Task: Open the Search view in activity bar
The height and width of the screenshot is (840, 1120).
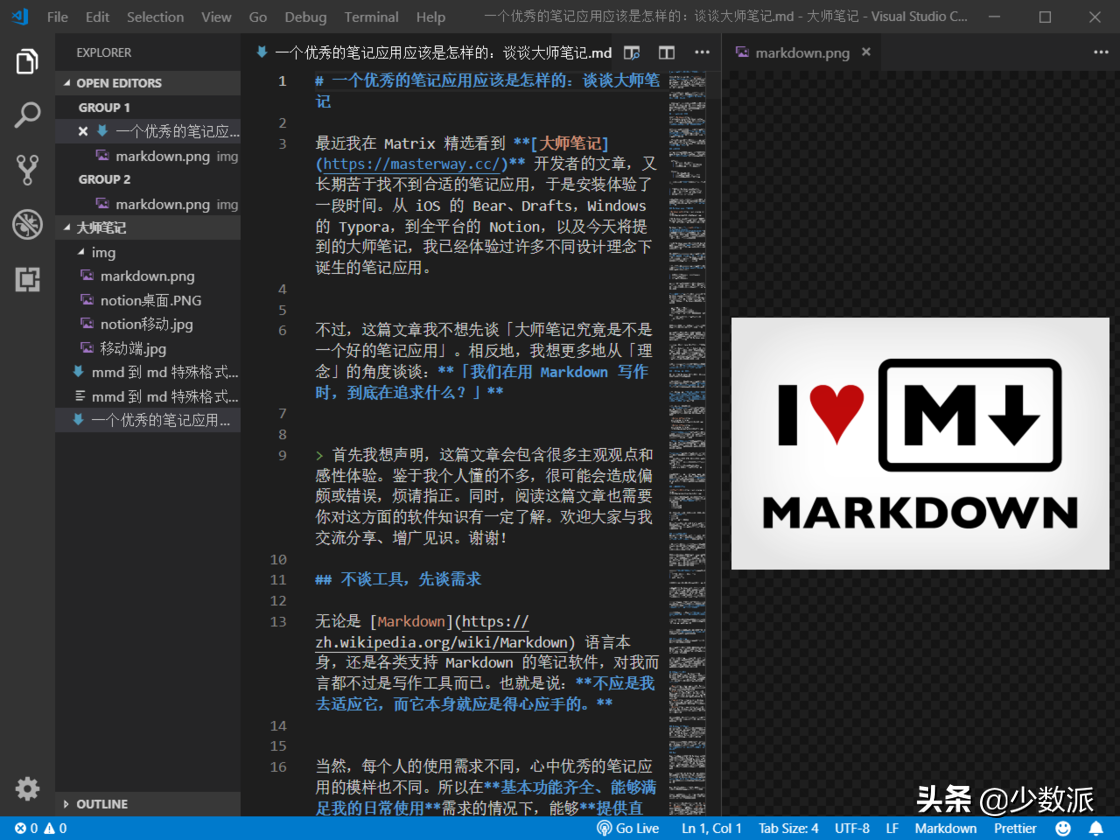Action: click(x=27, y=115)
